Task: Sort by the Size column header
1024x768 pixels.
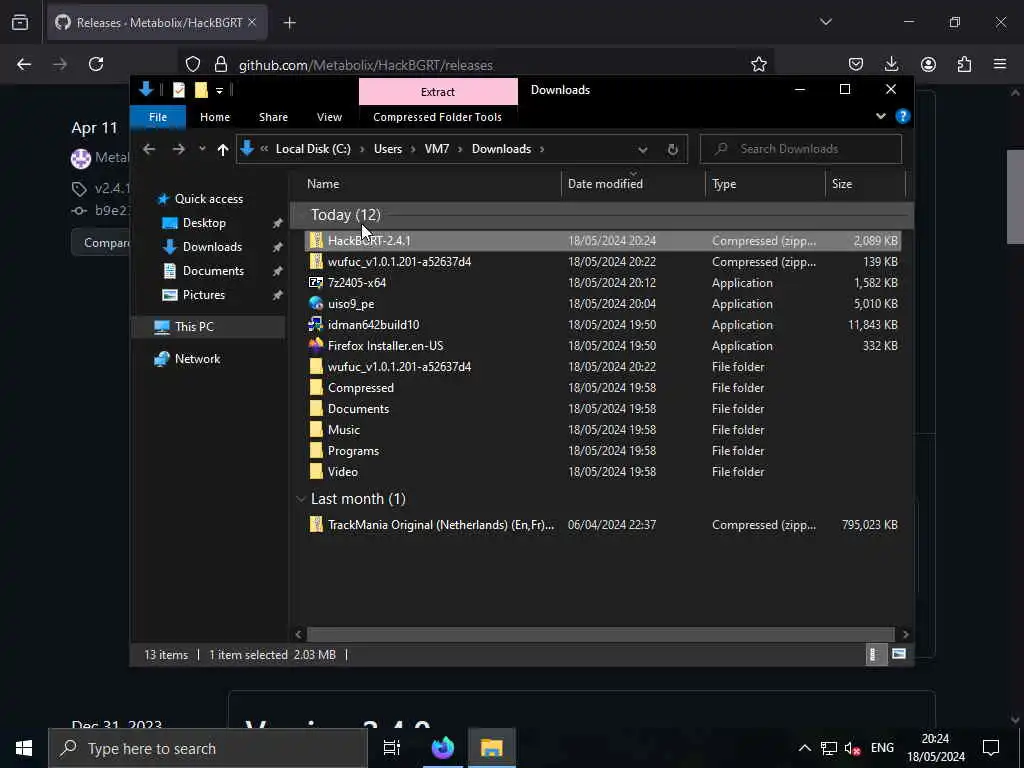Action: click(x=865, y=184)
